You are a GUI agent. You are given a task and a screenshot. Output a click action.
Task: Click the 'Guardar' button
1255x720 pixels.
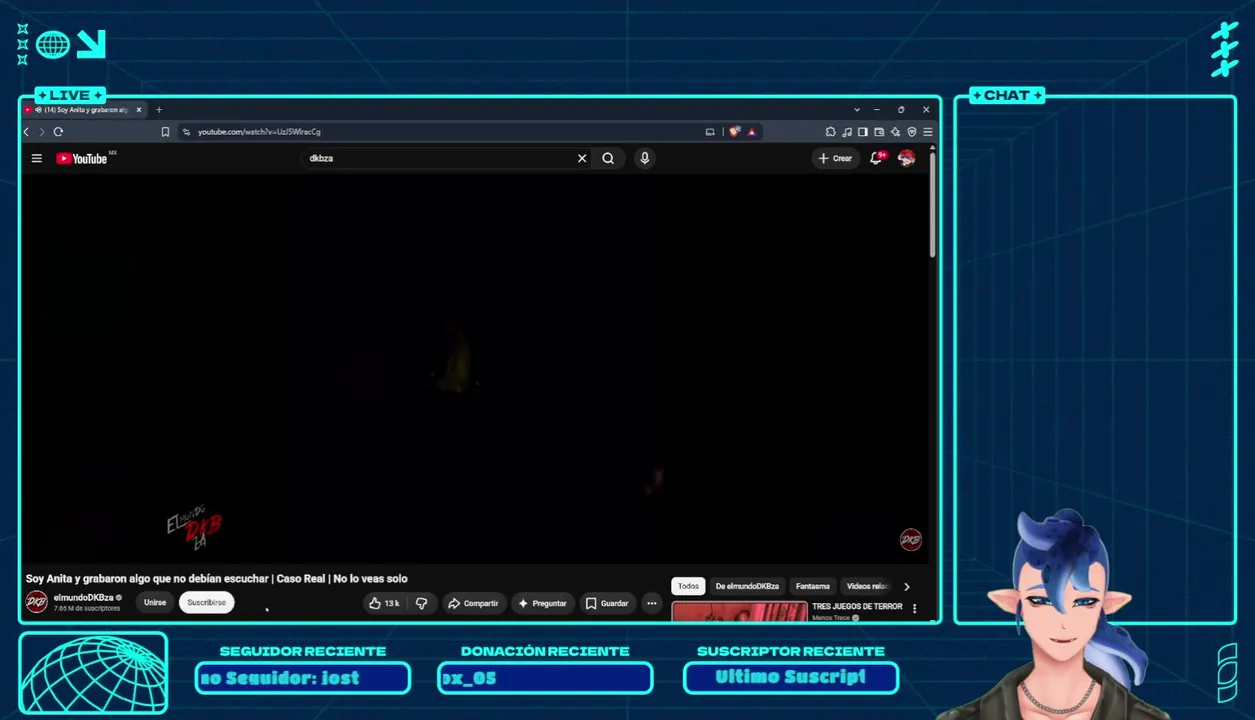coord(607,603)
